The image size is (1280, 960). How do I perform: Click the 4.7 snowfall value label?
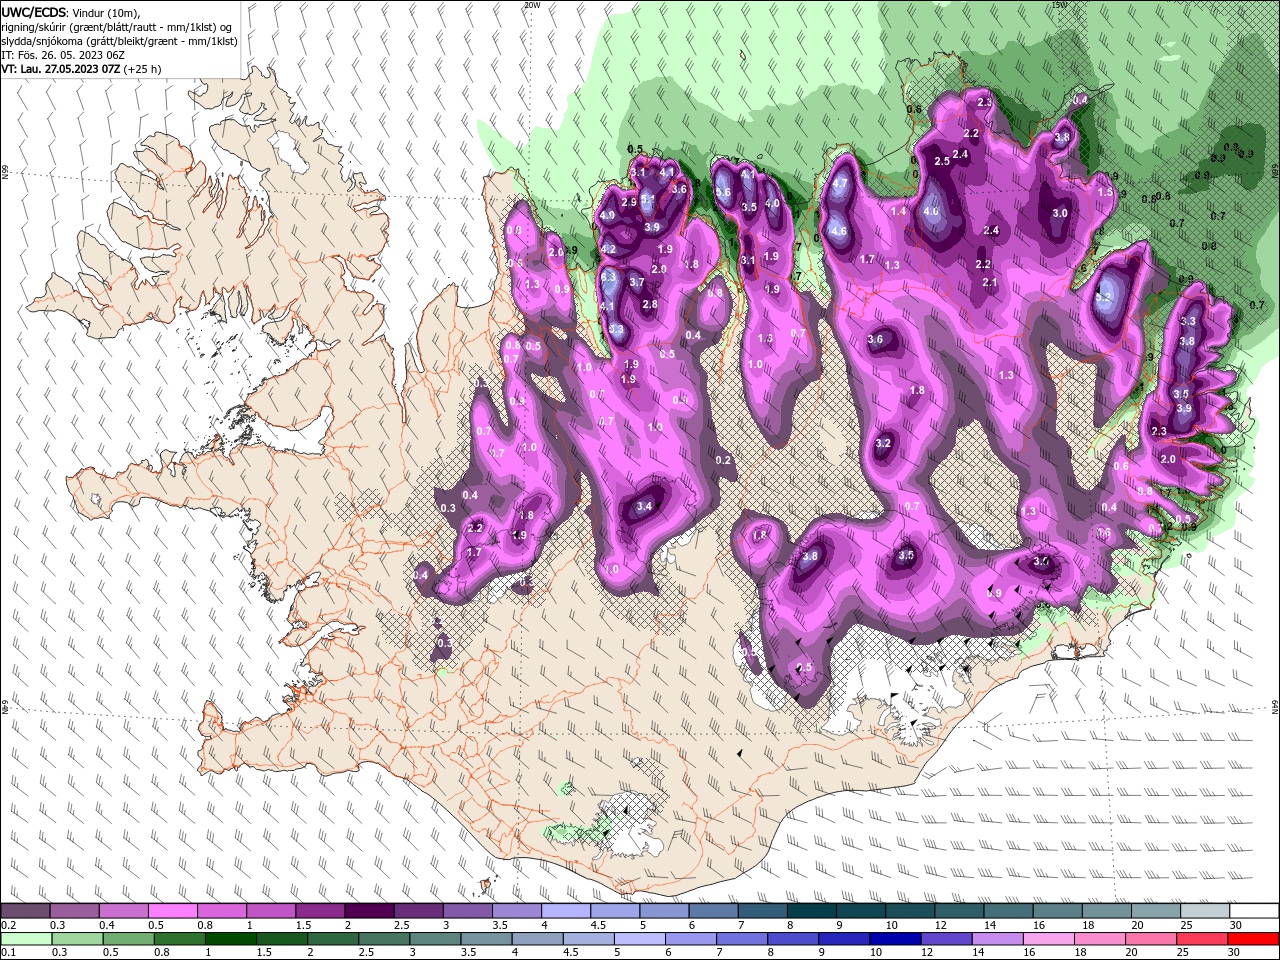pos(839,184)
